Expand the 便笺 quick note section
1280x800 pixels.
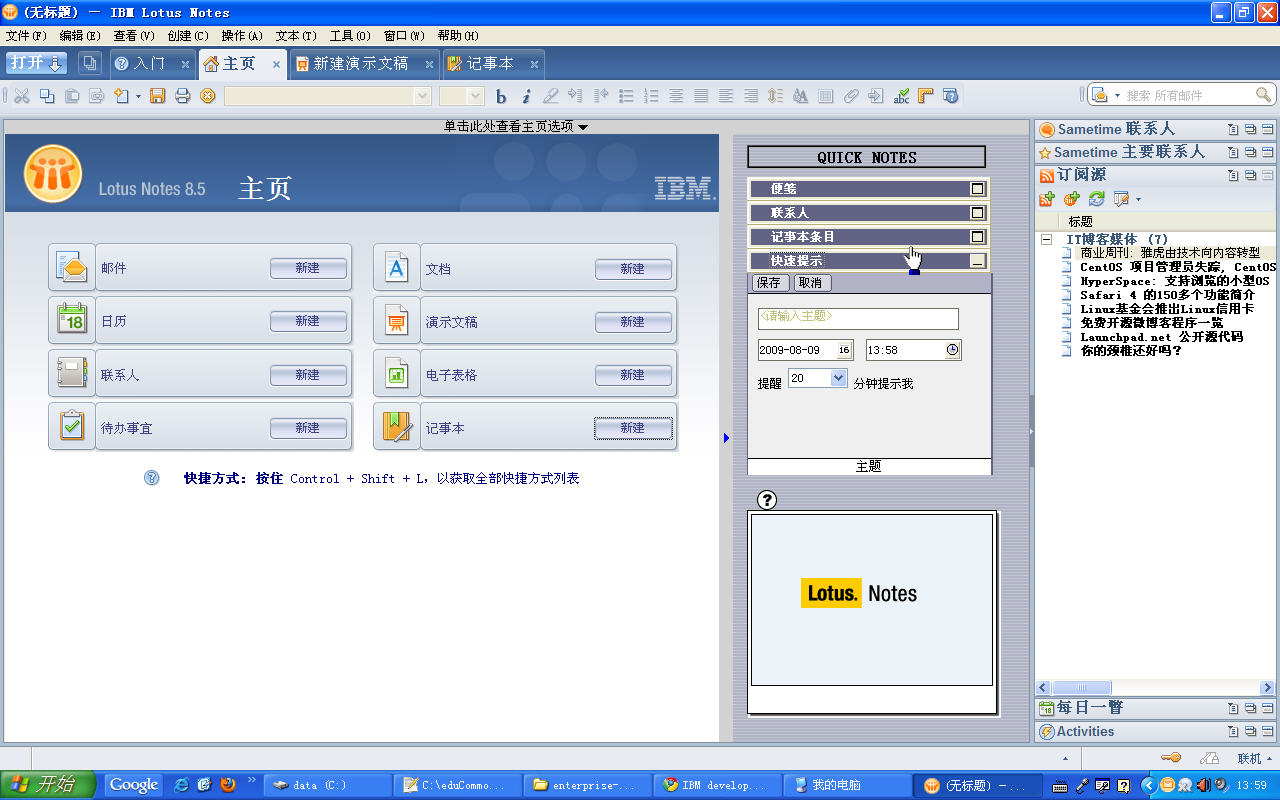(x=977, y=189)
